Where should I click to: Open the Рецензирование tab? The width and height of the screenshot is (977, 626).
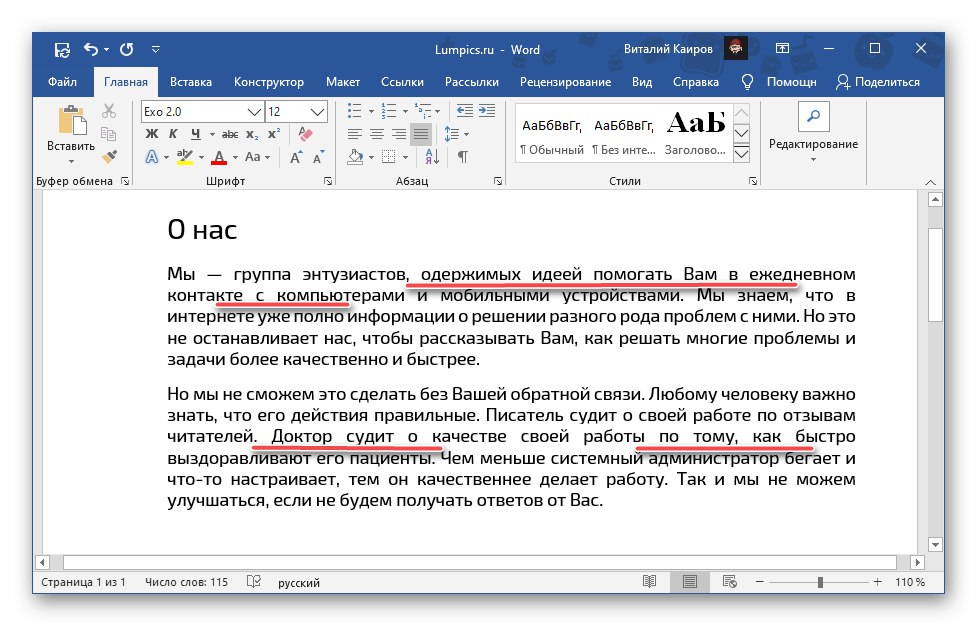pyautogui.click(x=567, y=81)
